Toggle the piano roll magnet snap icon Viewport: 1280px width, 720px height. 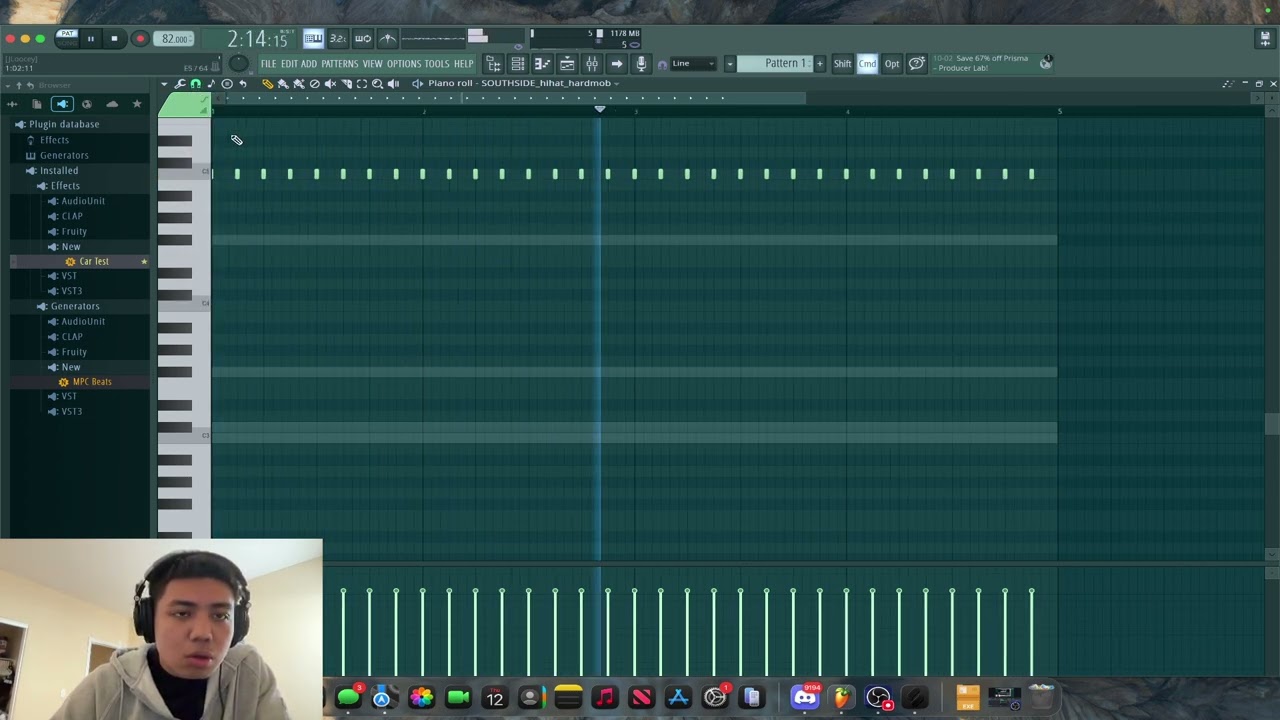coord(195,84)
